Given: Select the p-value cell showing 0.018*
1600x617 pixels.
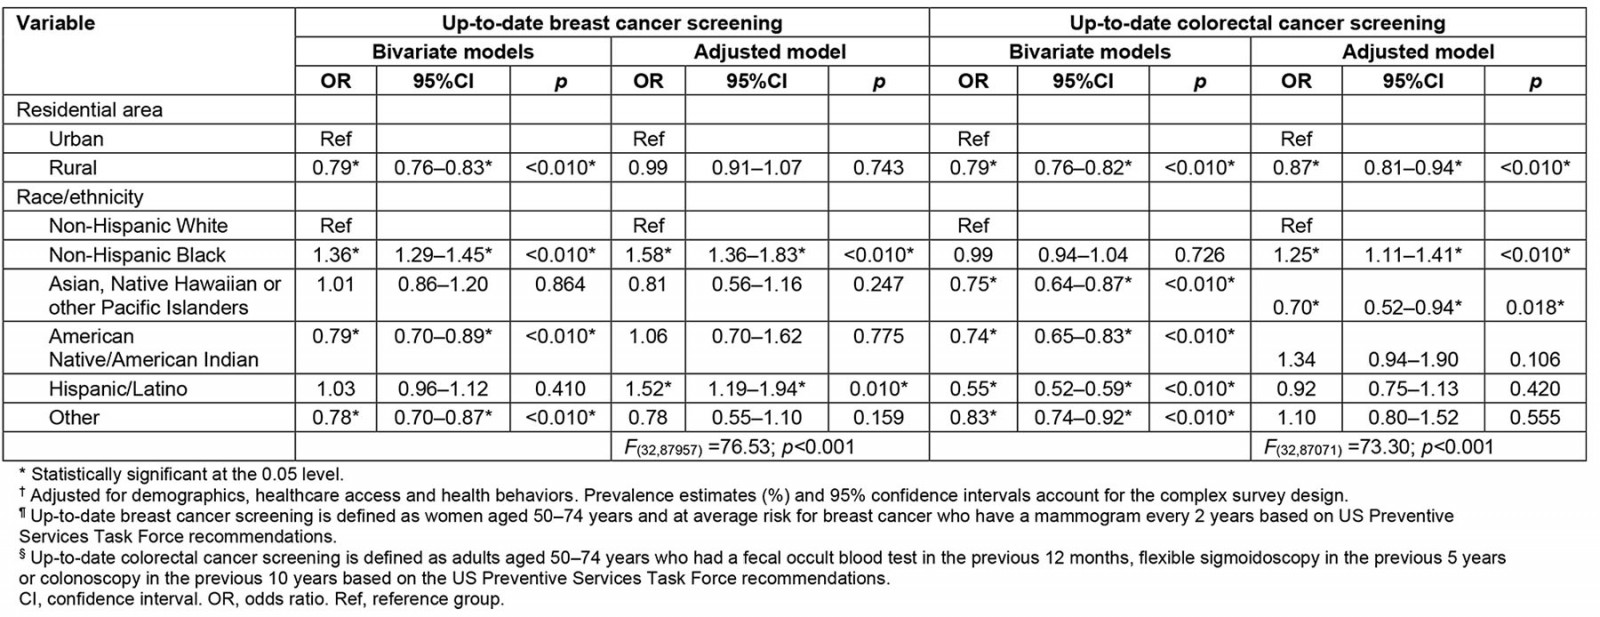Looking at the screenshot, I should point(1535,307).
